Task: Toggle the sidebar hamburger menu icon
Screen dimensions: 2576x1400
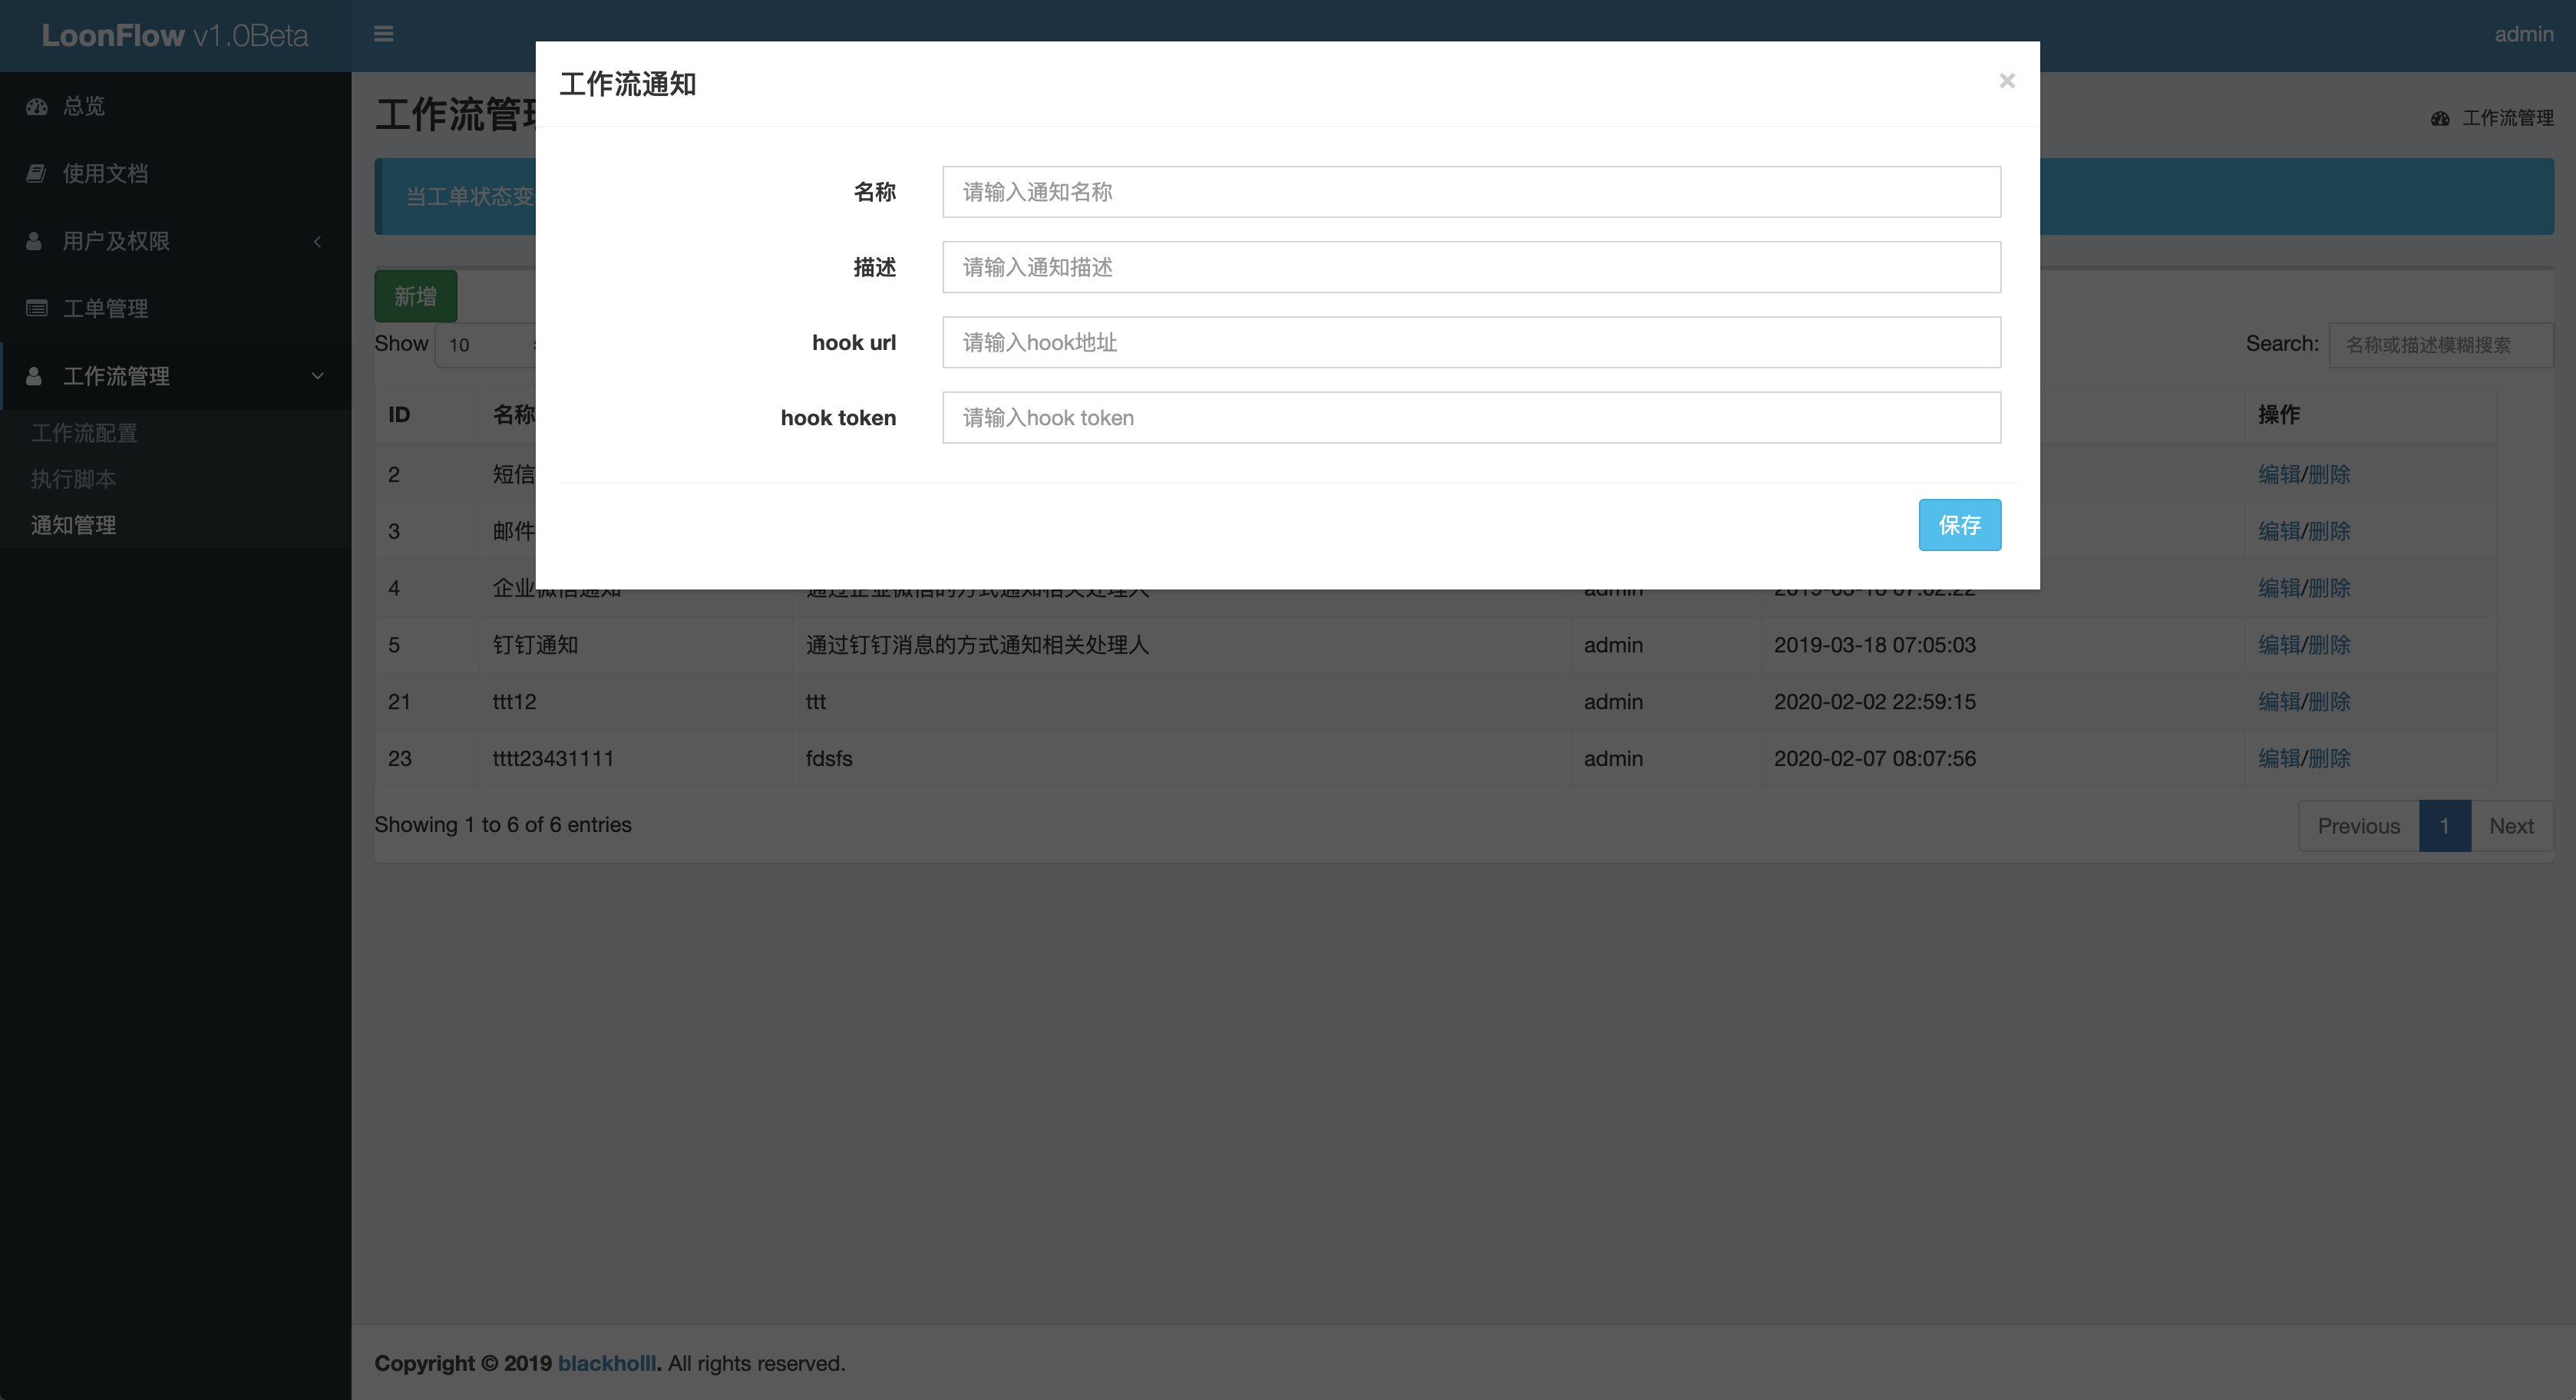Action: coord(383,34)
